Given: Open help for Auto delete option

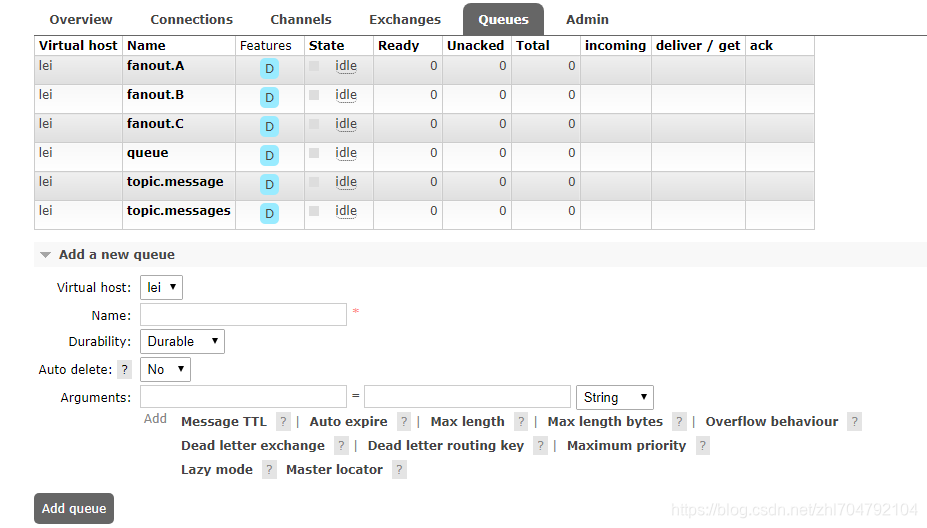Looking at the screenshot, I should pyautogui.click(x=124, y=370).
